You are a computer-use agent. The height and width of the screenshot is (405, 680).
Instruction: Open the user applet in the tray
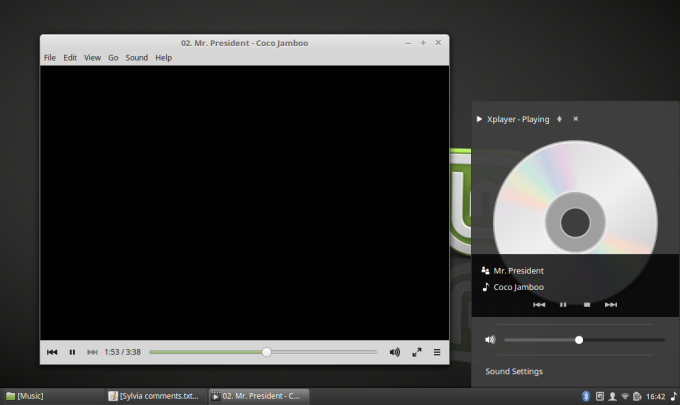[612, 396]
